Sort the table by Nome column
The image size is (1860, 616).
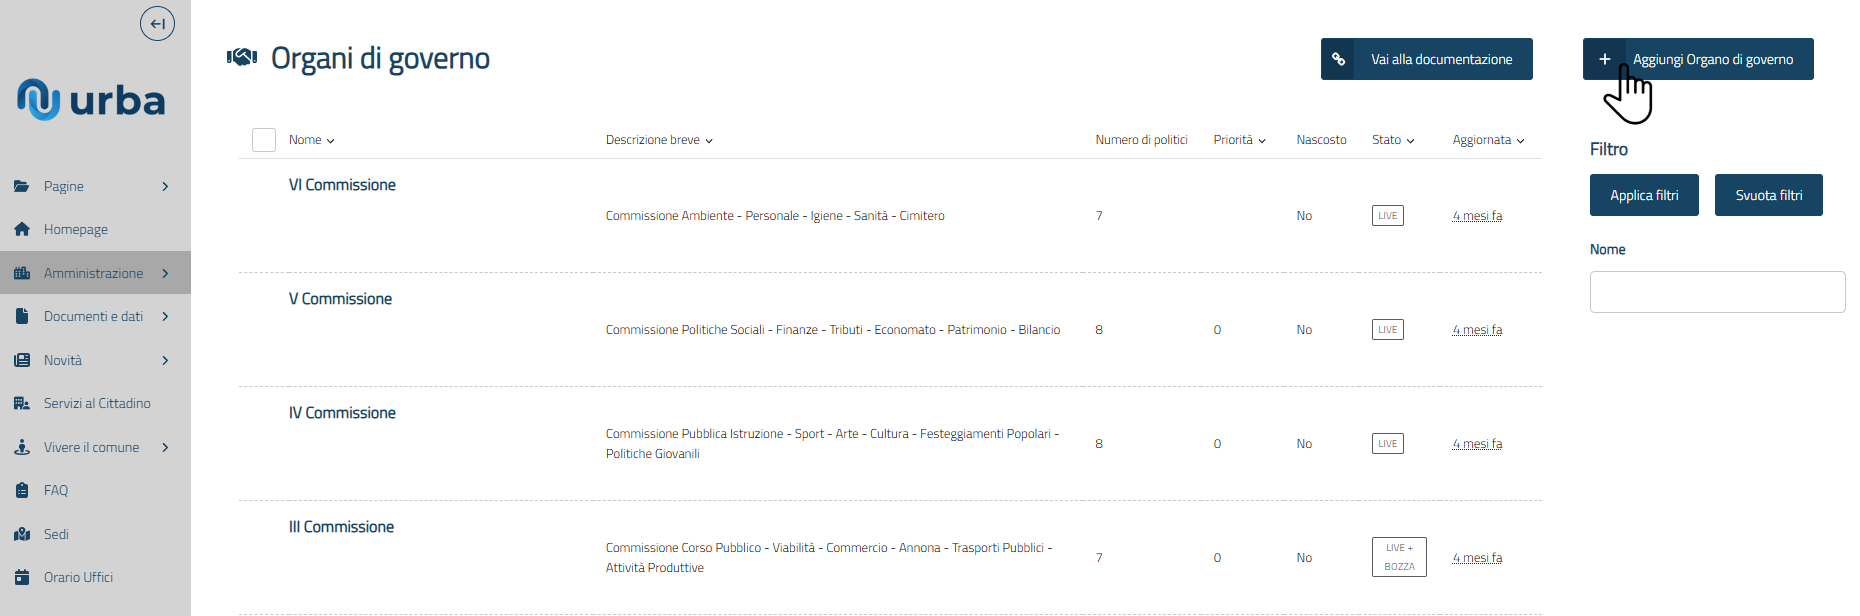click(311, 140)
